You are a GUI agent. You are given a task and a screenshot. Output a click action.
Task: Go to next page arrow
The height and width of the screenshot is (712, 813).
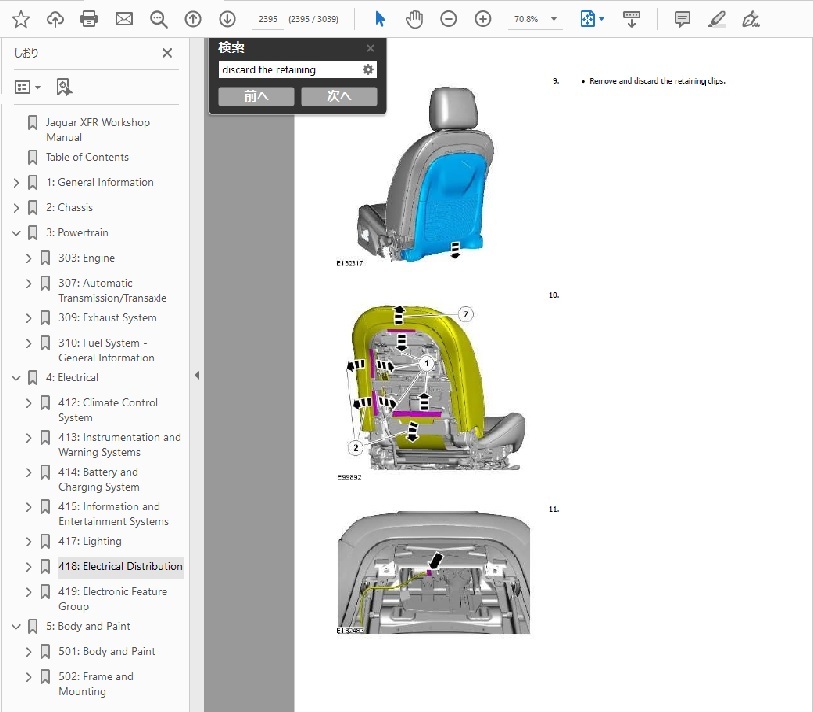[227, 19]
